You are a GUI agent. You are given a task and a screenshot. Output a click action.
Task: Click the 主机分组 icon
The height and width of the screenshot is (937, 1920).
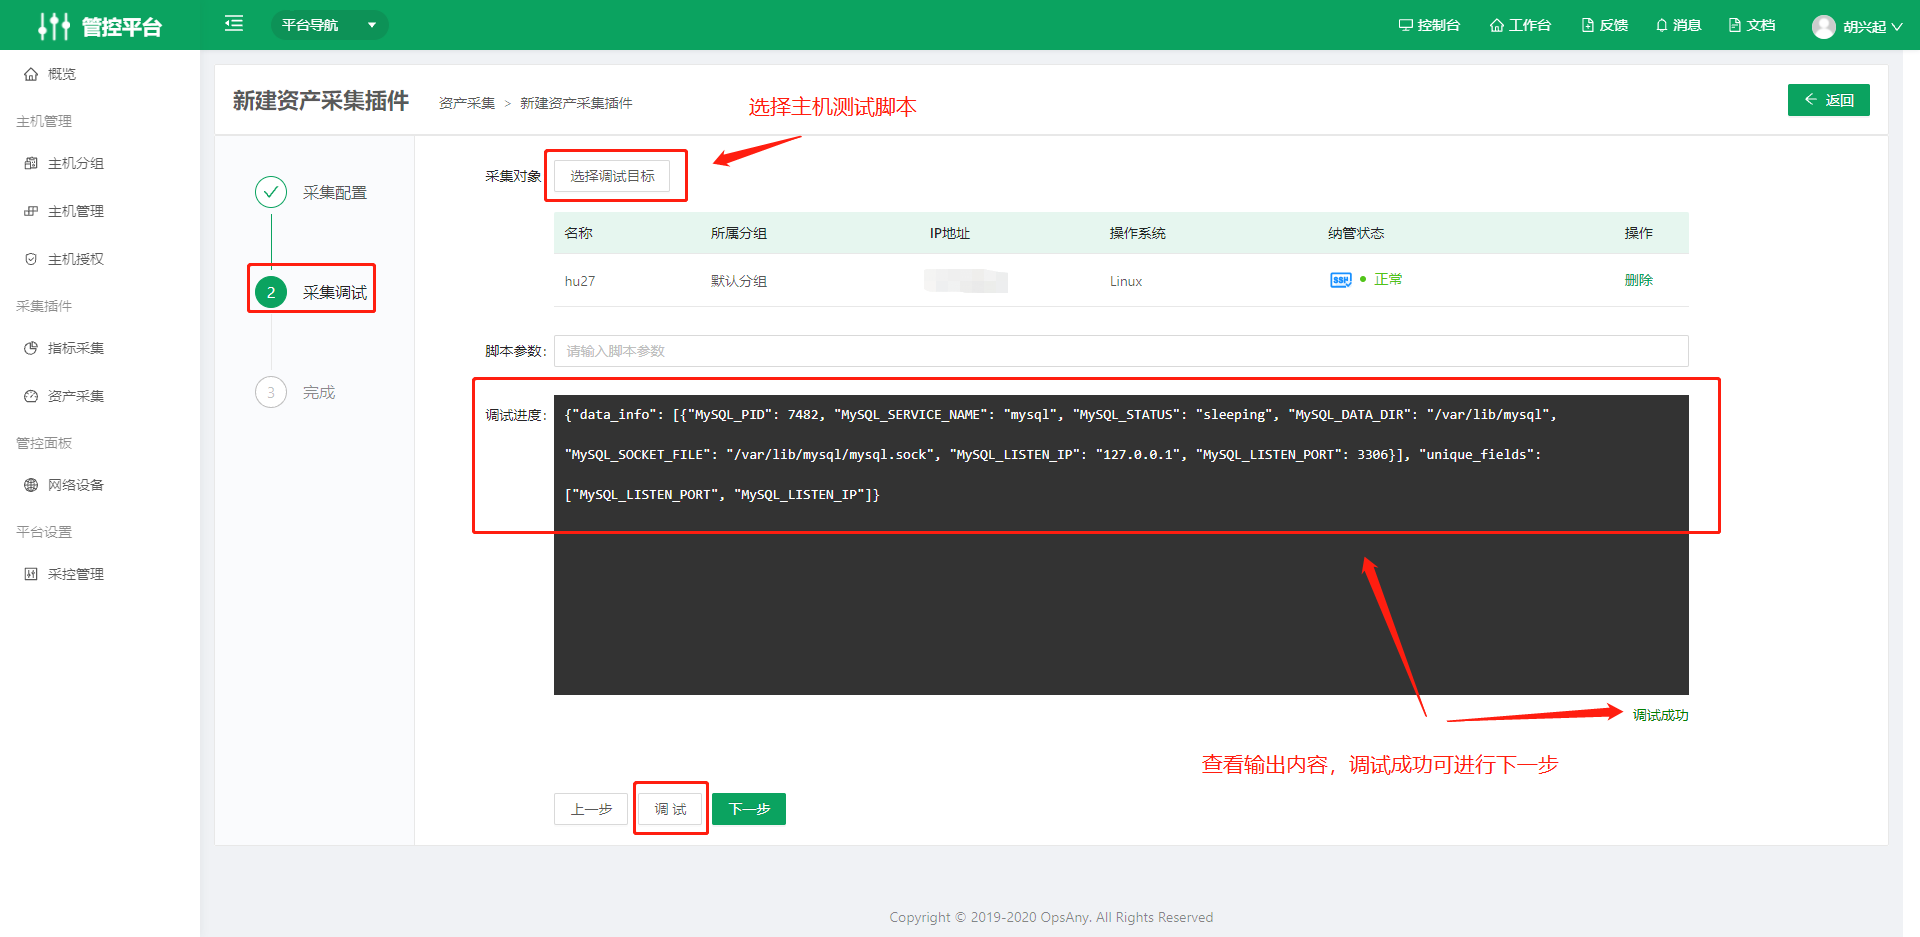coord(31,163)
